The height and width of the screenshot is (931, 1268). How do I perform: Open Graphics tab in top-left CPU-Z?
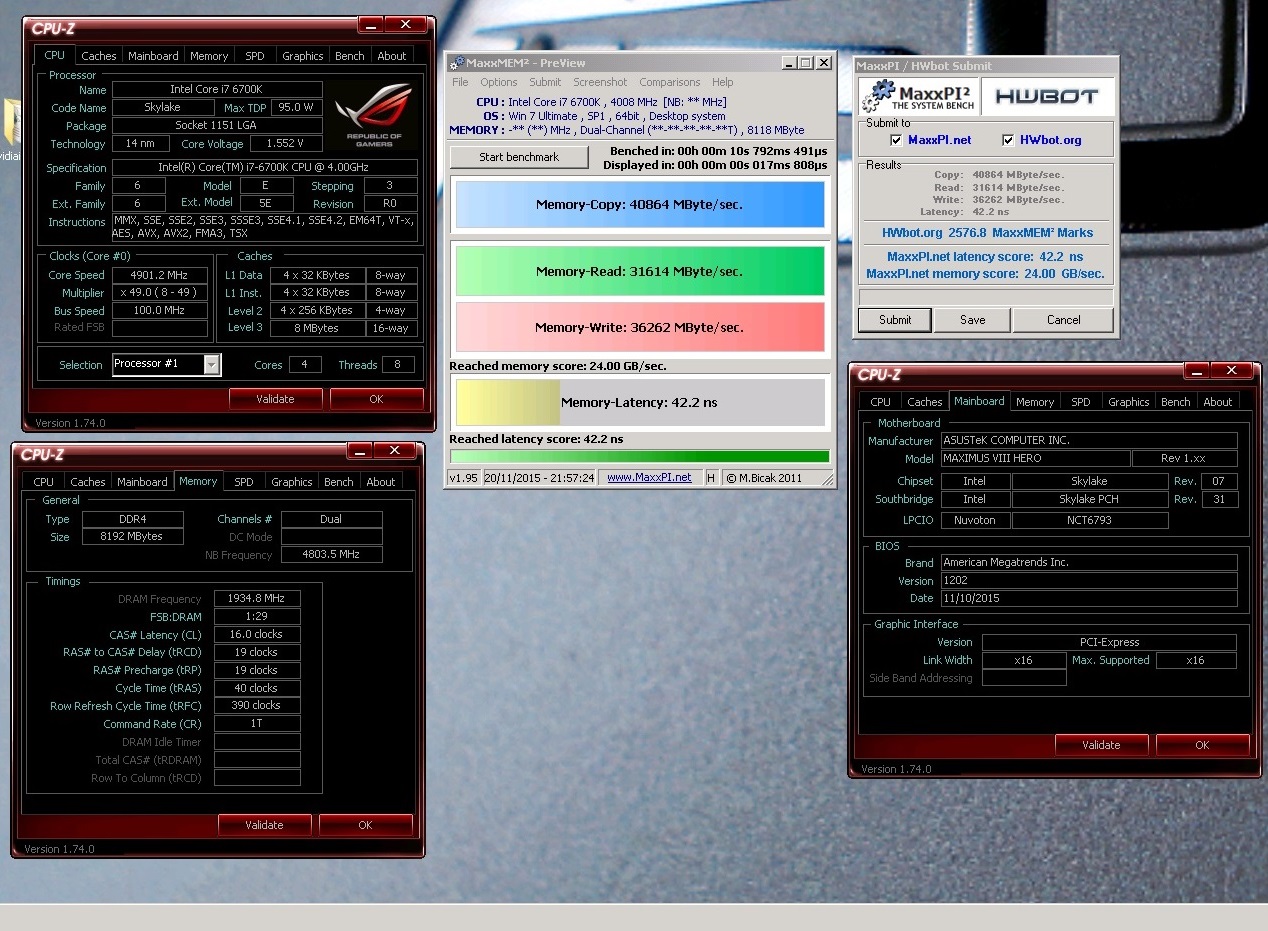(302, 56)
